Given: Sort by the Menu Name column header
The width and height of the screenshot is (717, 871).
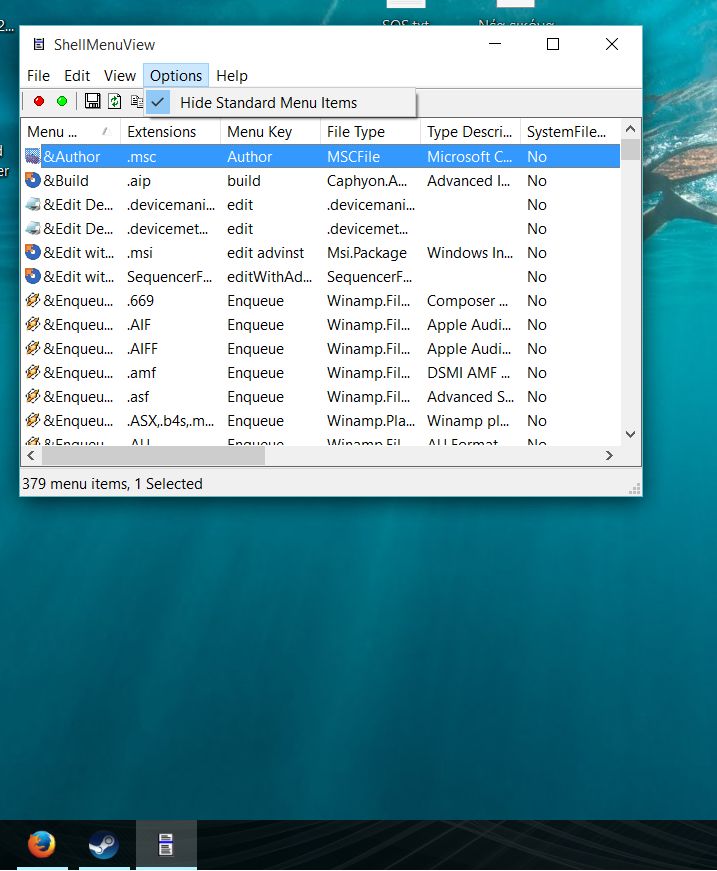Looking at the screenshot, I should point(71,132).
